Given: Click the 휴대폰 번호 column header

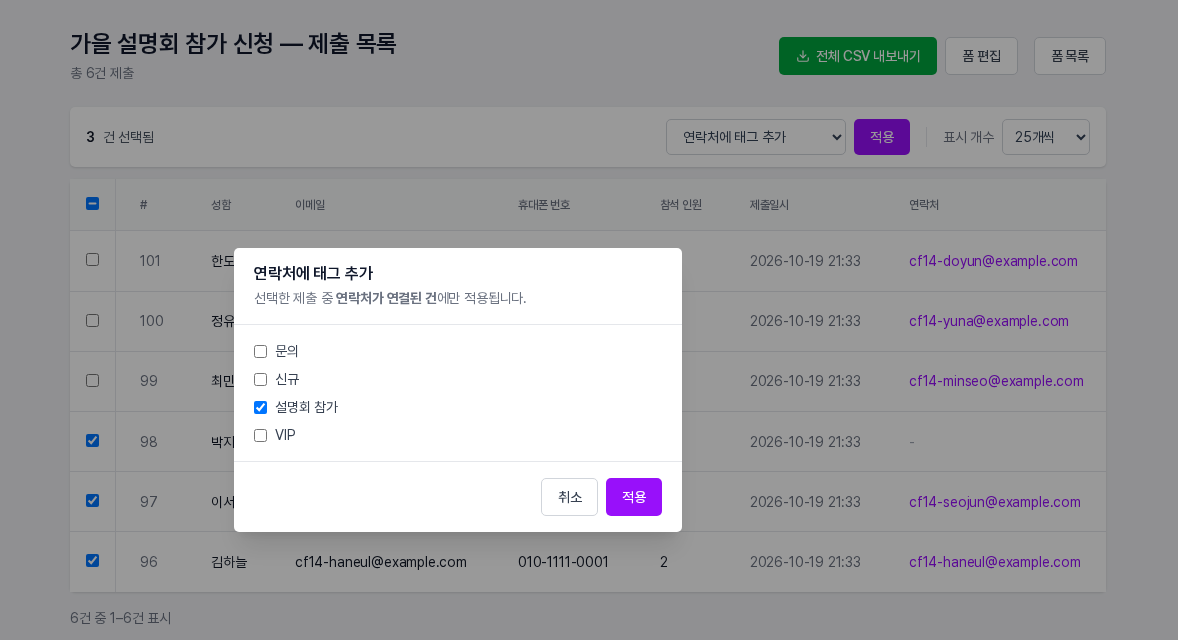Looking at the screenshot, I should [x=544, y=205].
